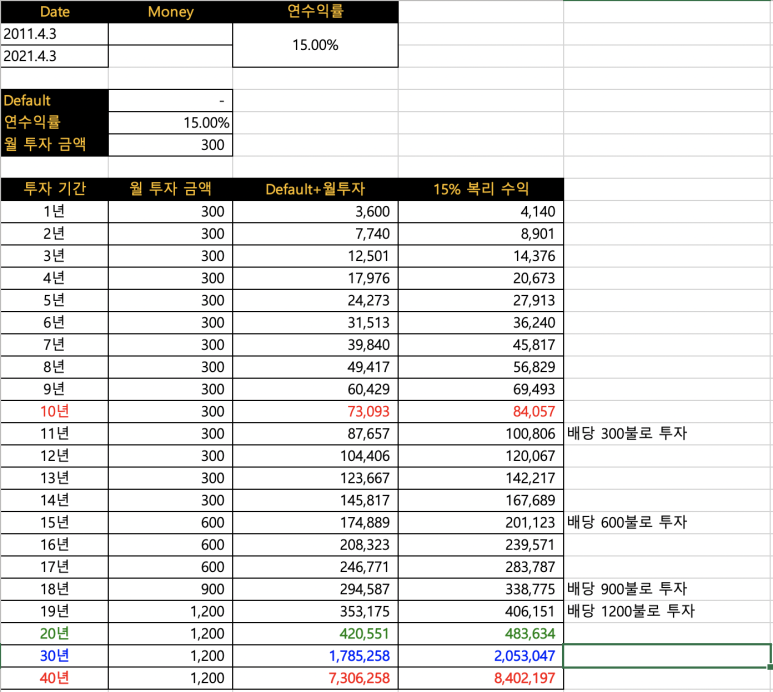Select the 투자 기간 column header

[x=54, y=189]
